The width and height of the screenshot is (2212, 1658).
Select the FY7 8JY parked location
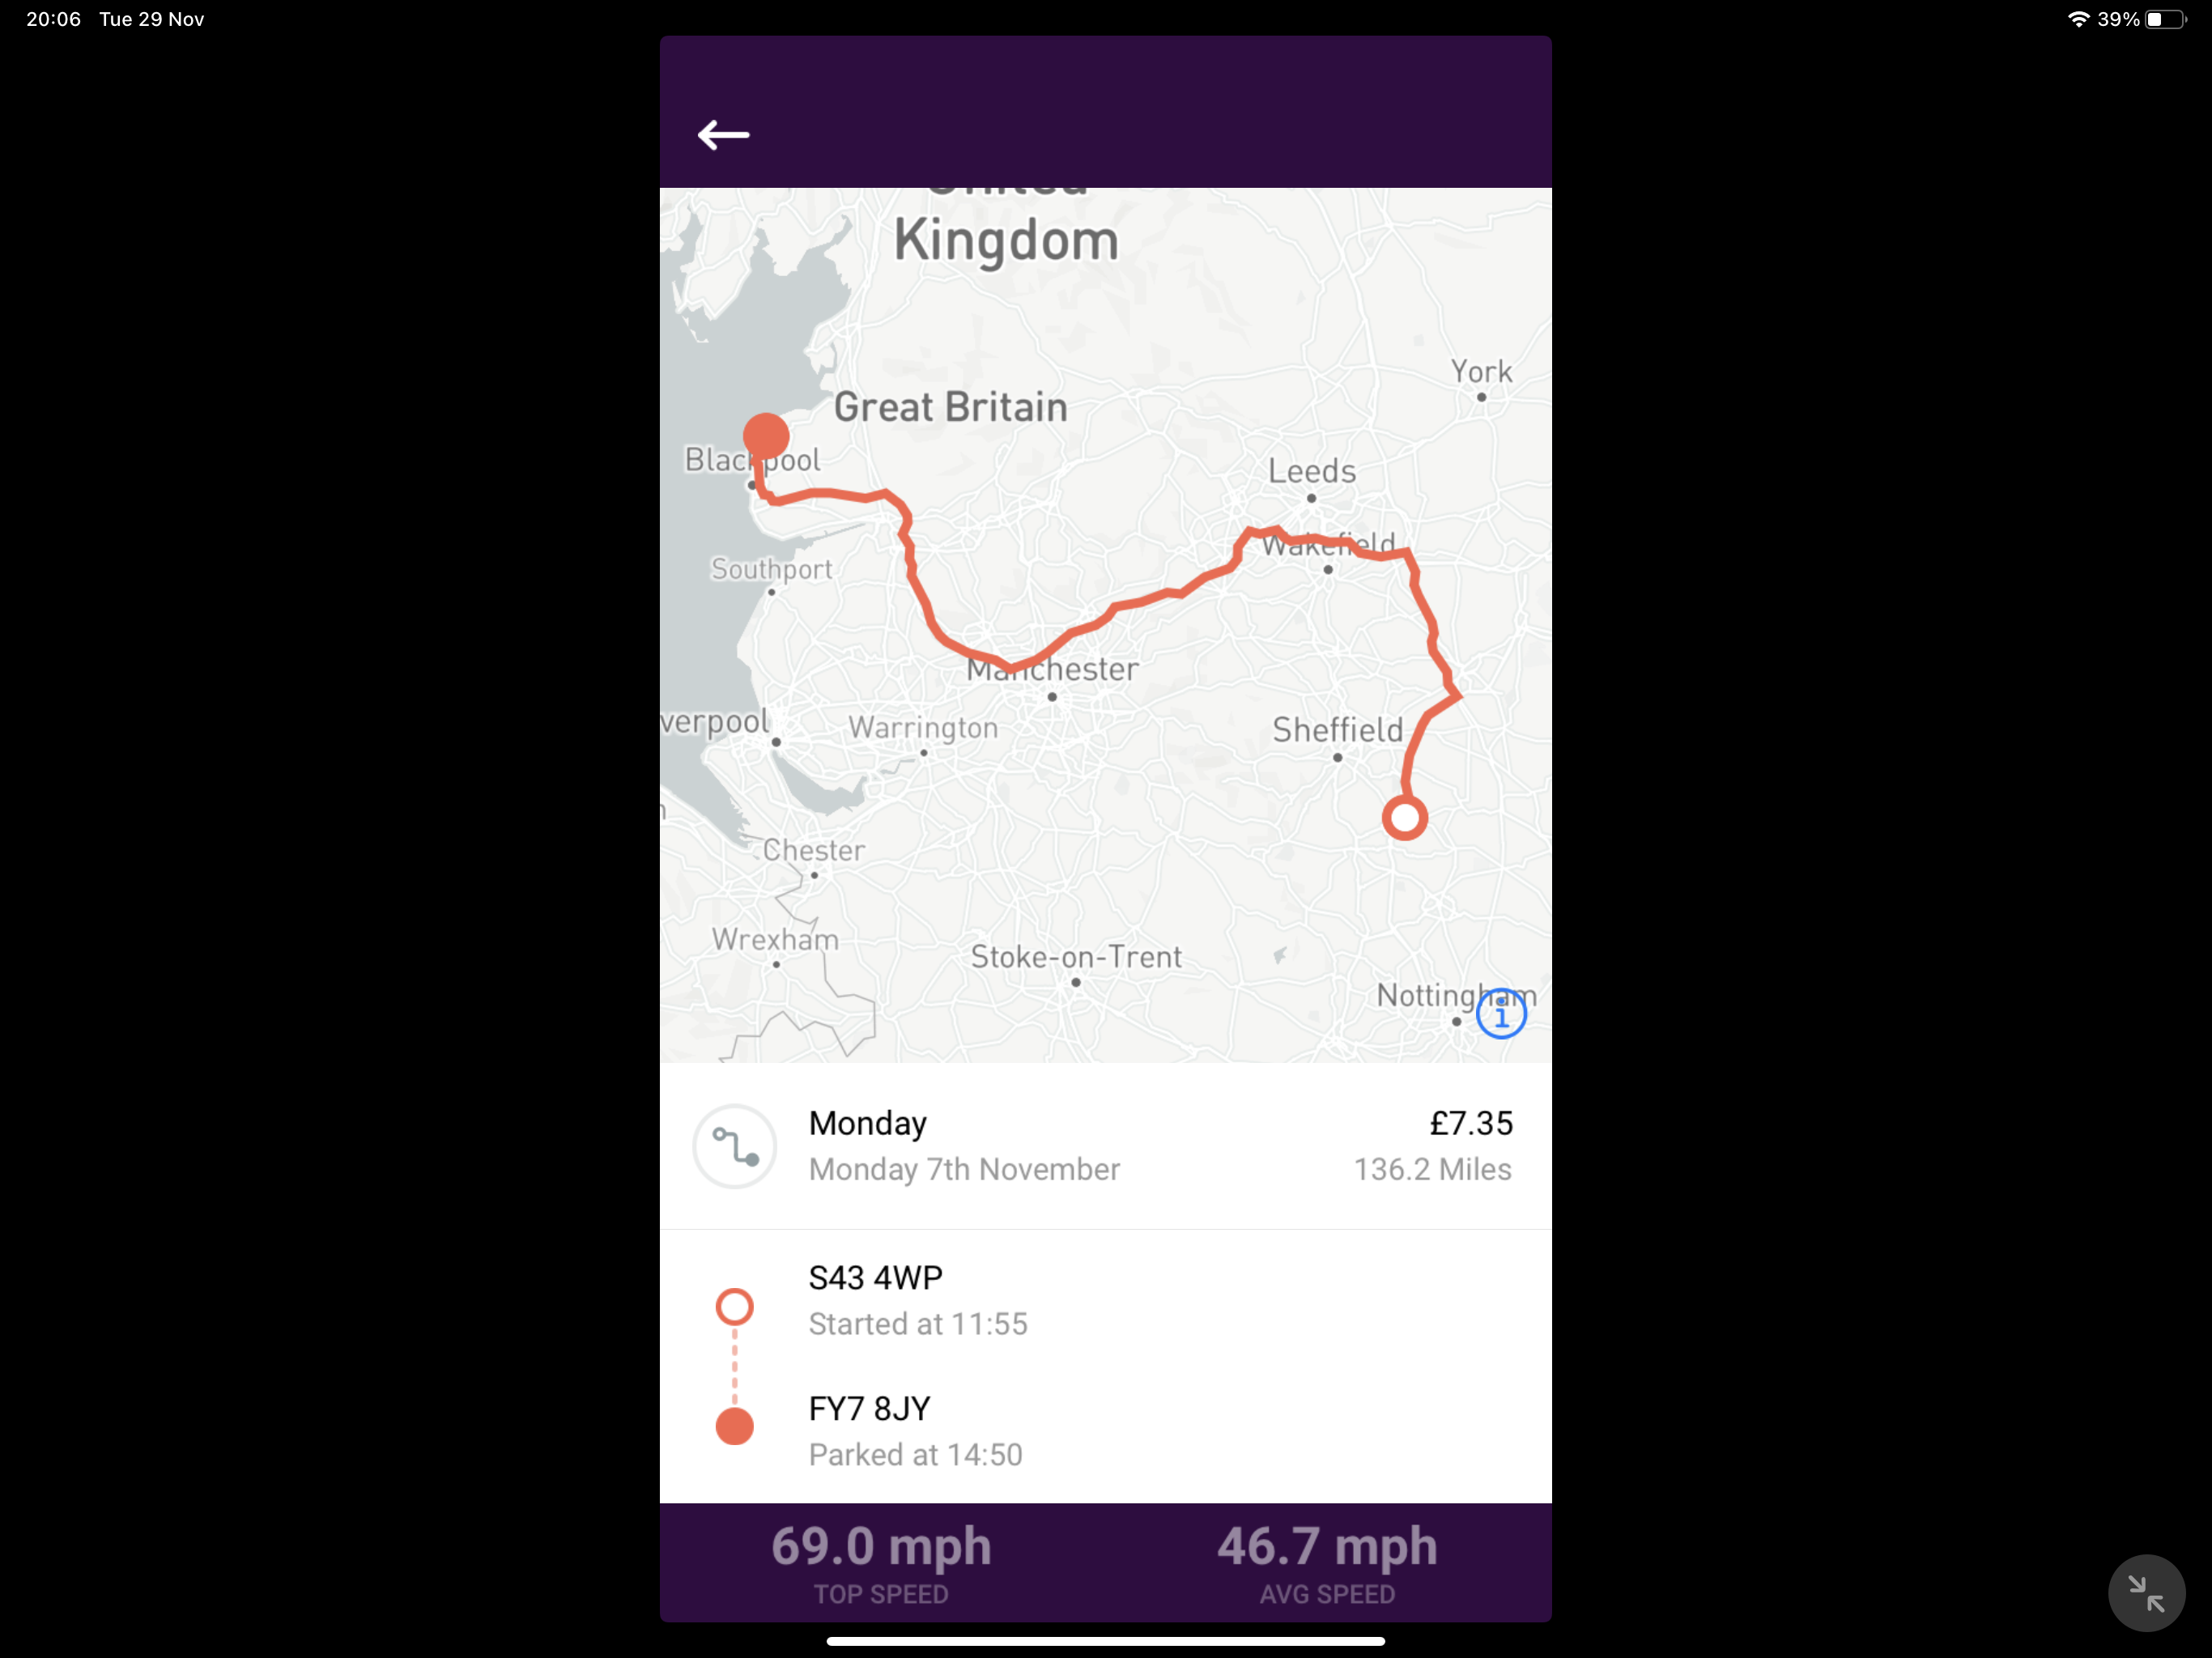click(869, 1408)
